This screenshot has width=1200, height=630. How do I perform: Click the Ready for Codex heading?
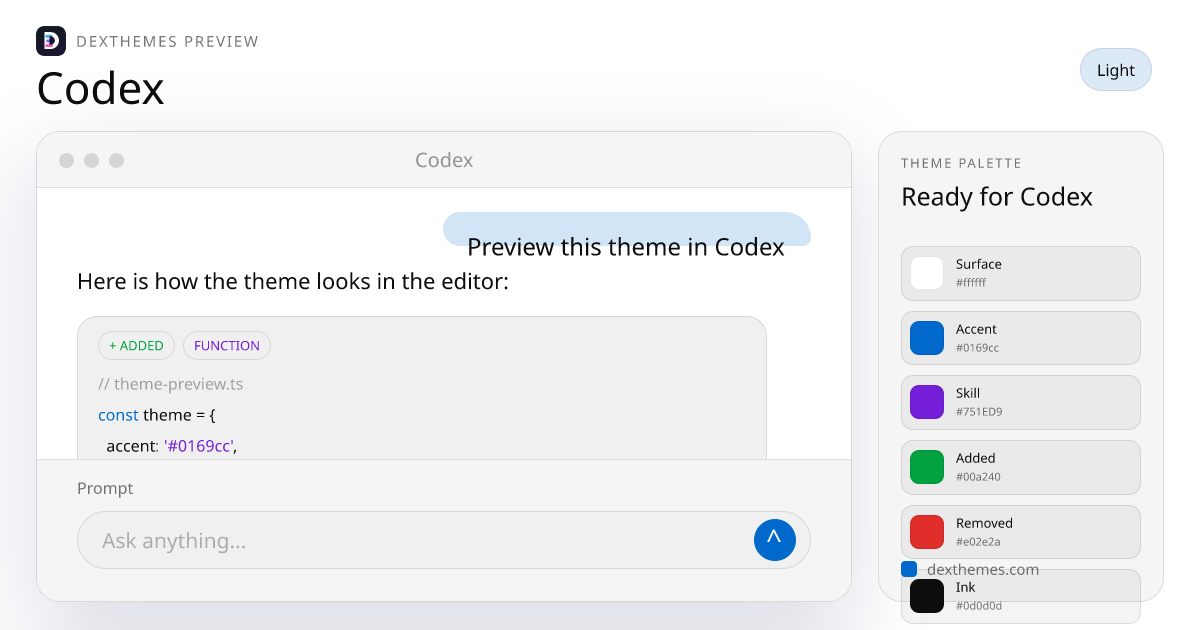click(997, 196)
